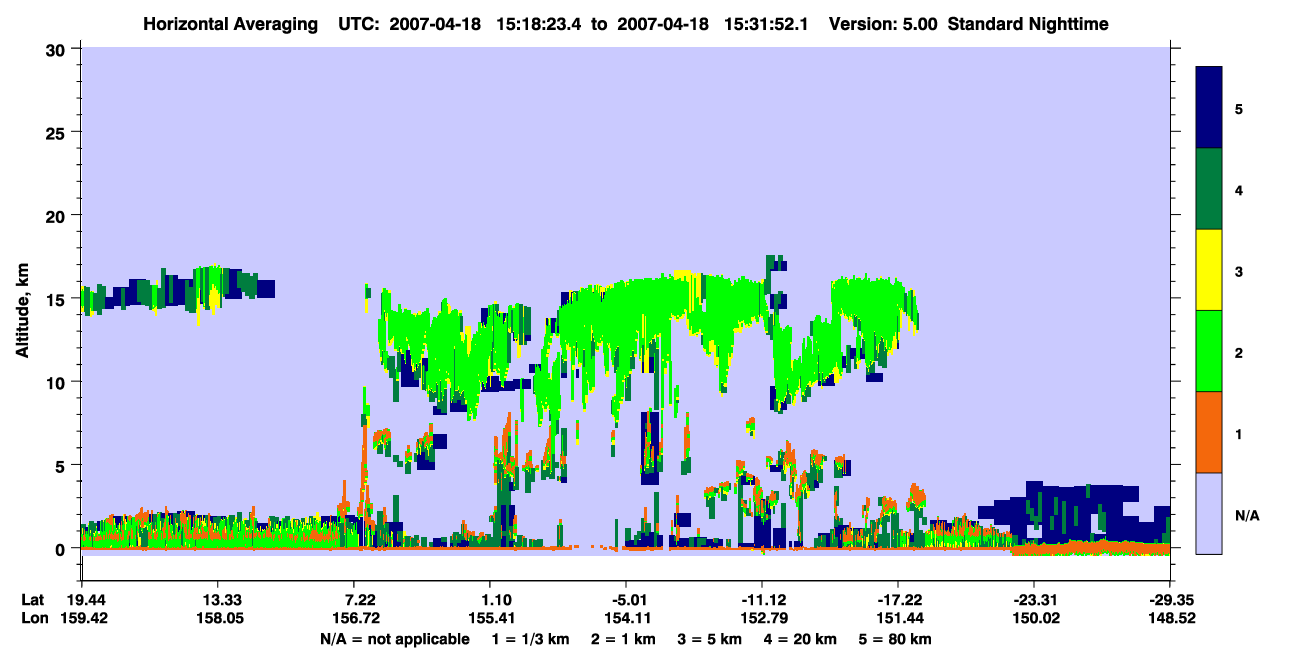
Task: Click the color bar label 2
Action: (1239, 352)
